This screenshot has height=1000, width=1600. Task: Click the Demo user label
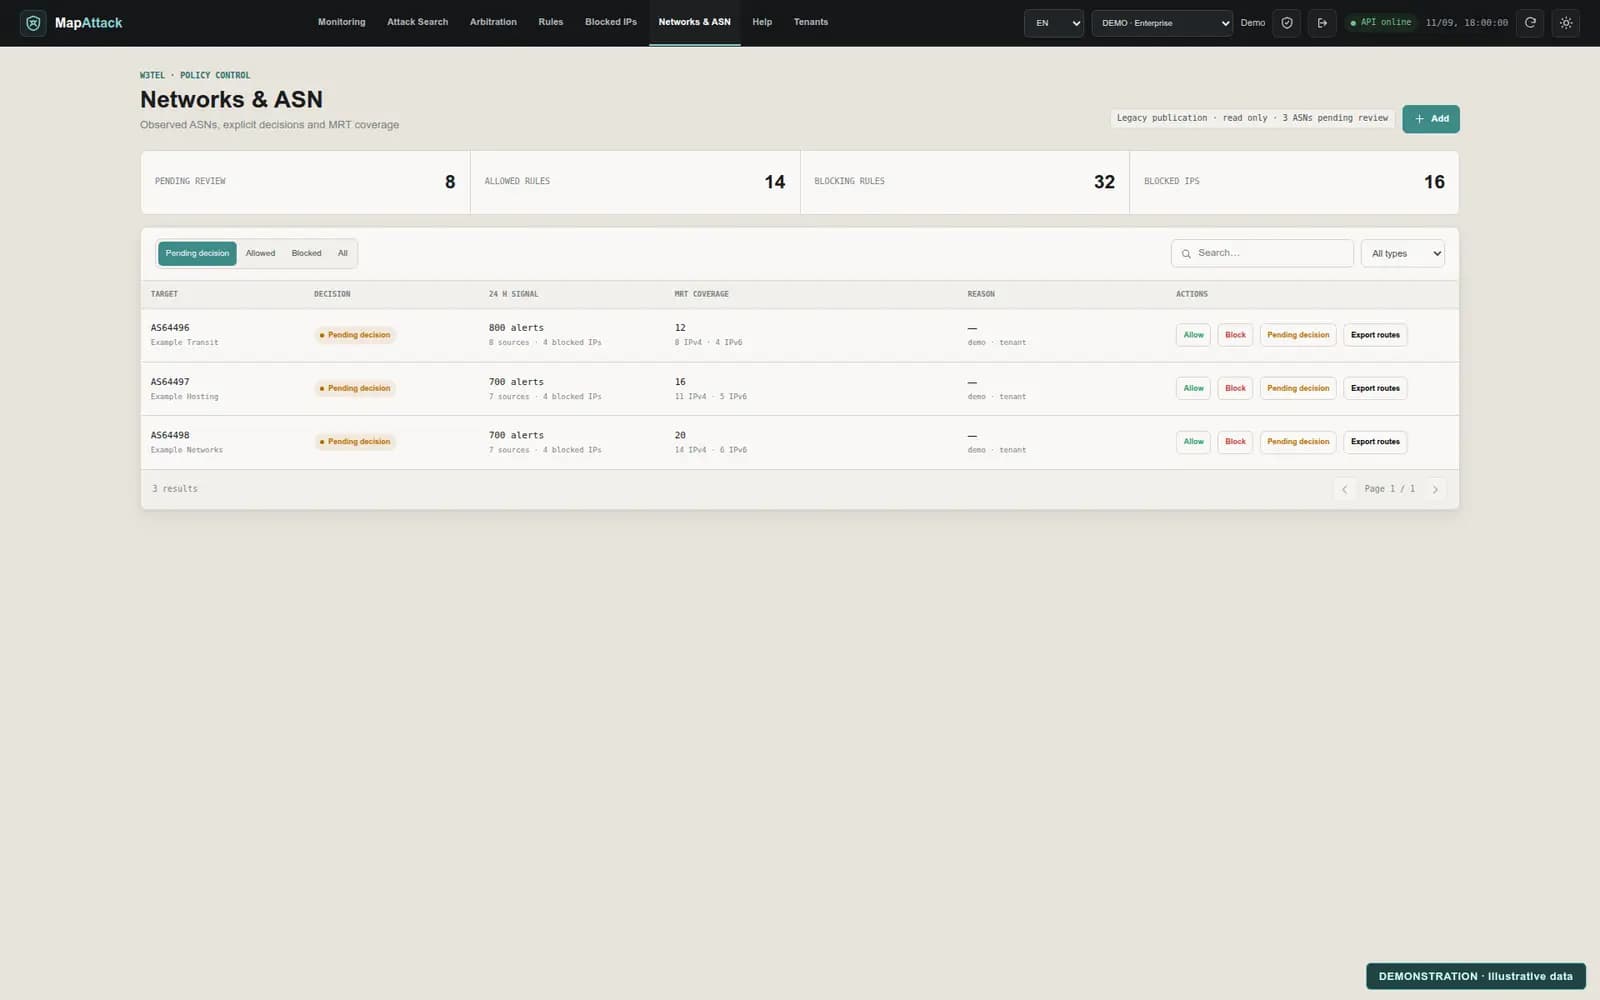coord(1253,23)
